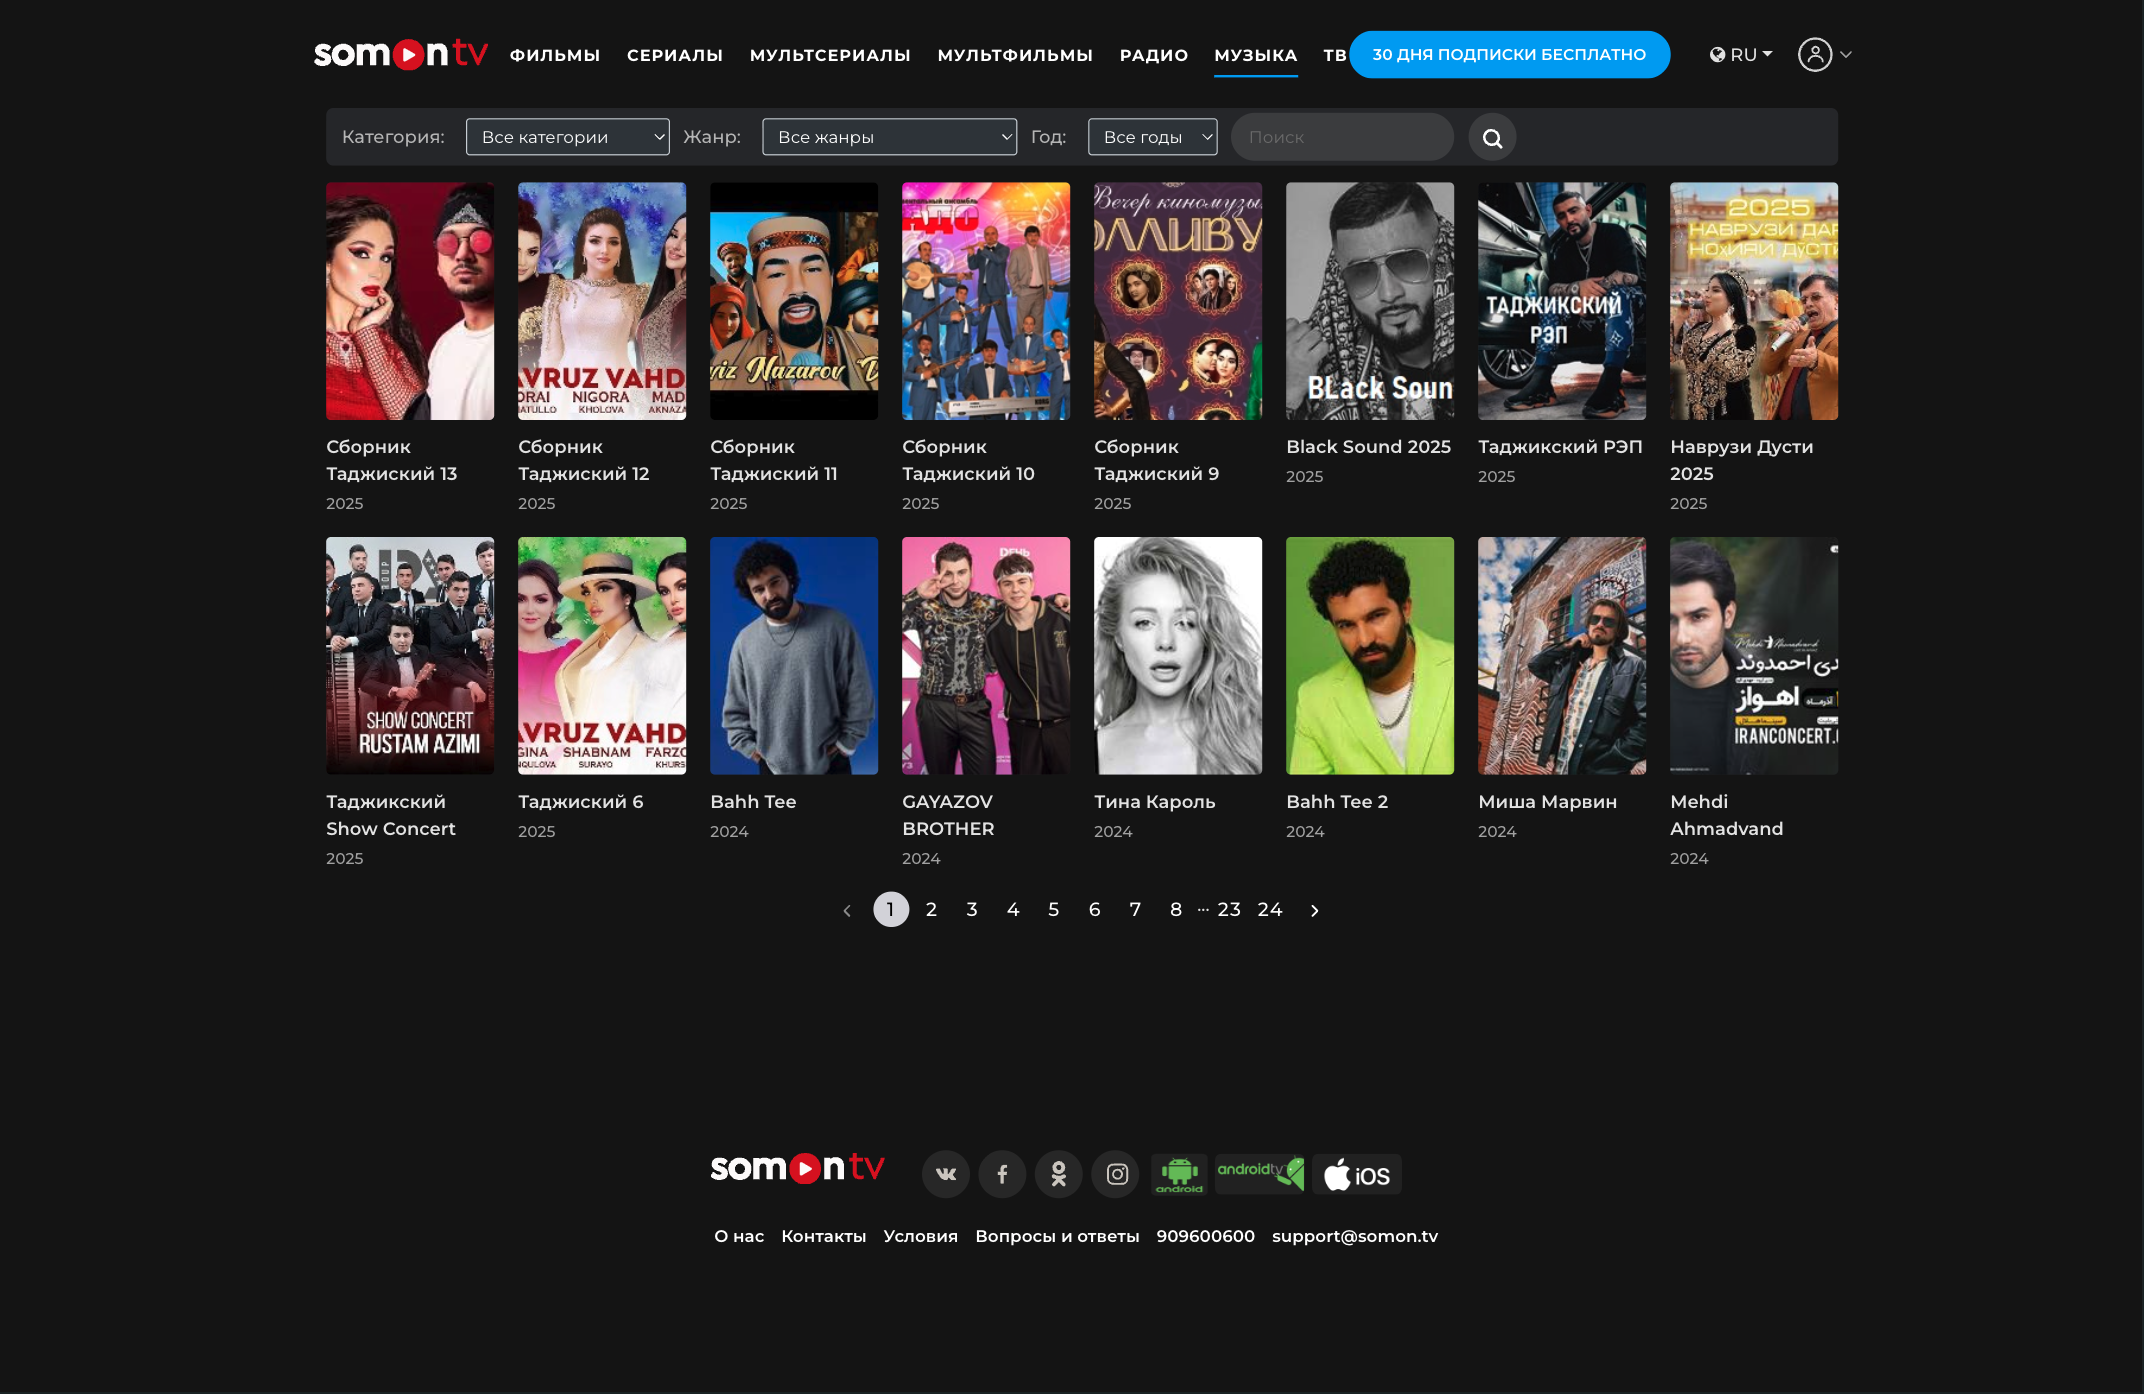
Task: Click the footer SomonTV logo
Action: (797, 1168)
